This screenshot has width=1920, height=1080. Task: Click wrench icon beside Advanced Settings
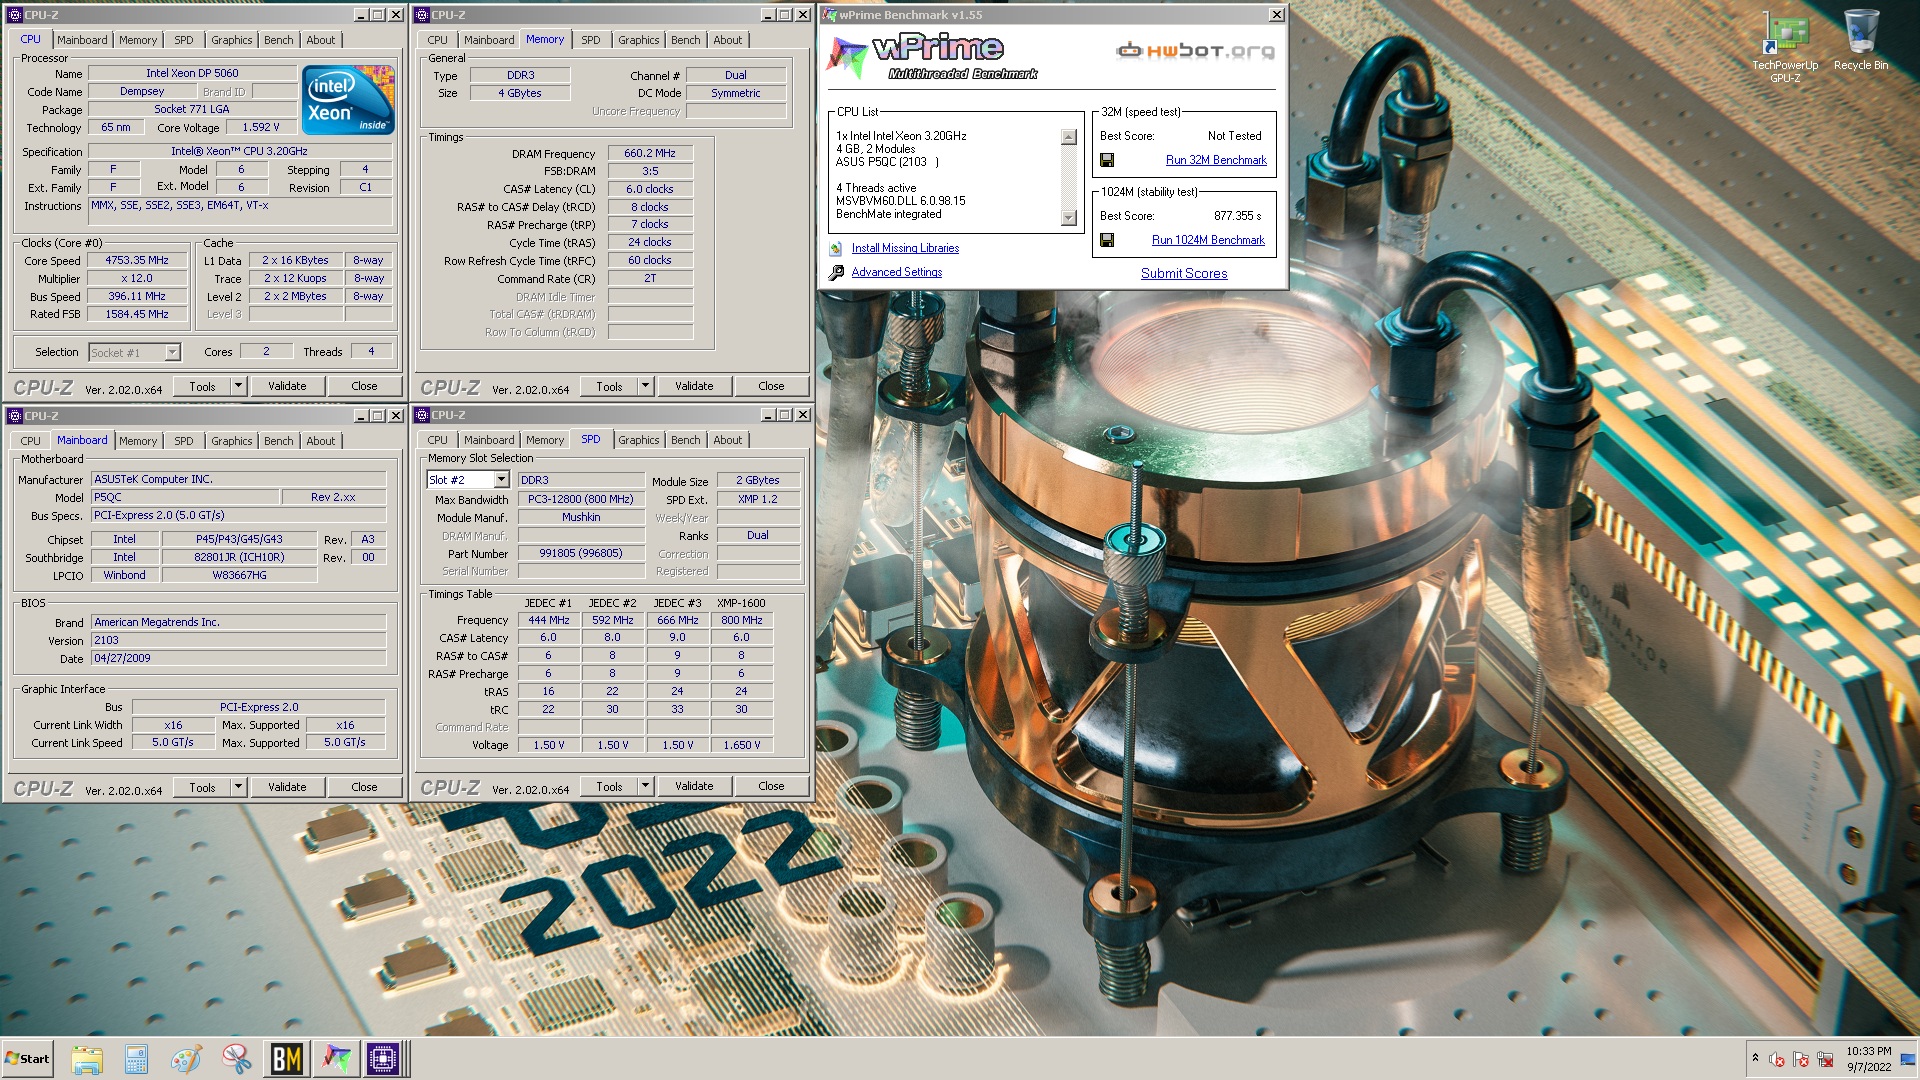pos(836,272)
